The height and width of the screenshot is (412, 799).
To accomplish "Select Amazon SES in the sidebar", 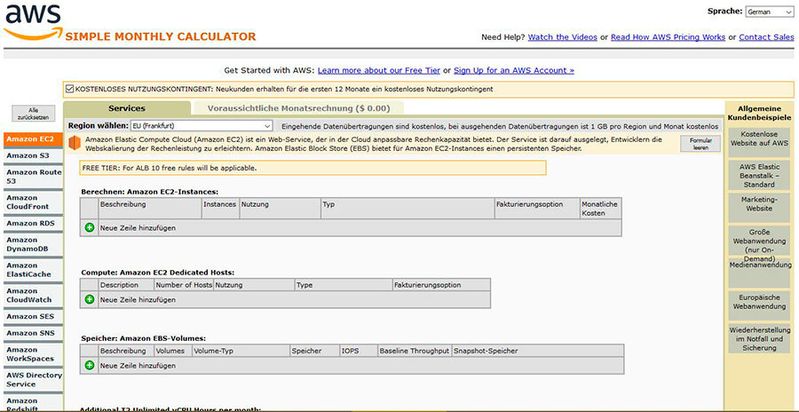I will (33, 316).
